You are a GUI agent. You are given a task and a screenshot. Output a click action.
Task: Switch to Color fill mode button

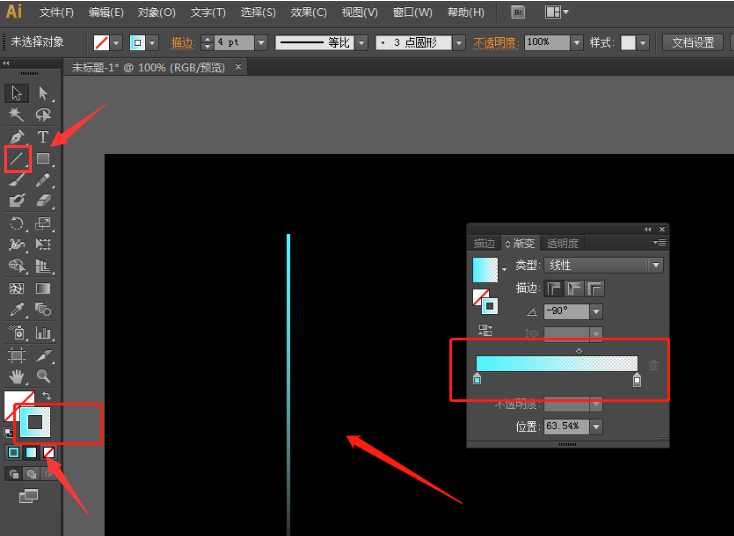pyautogui.click(x=14, y=452)
